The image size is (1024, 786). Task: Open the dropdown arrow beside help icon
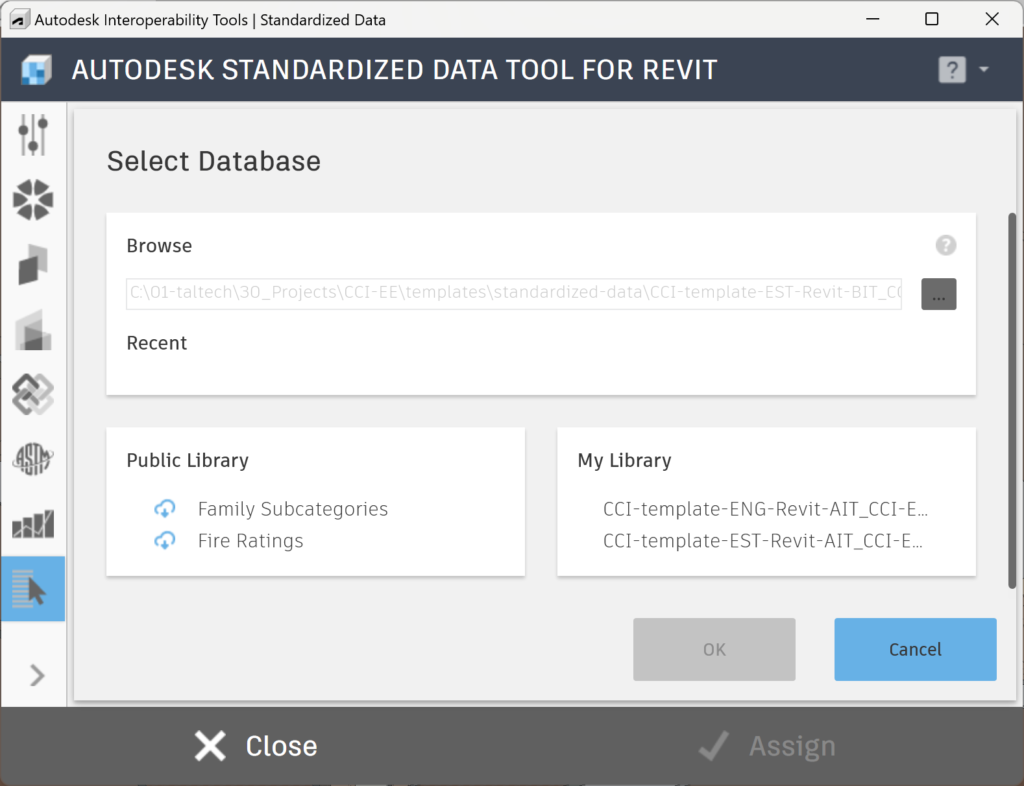(x=984, y=69)
